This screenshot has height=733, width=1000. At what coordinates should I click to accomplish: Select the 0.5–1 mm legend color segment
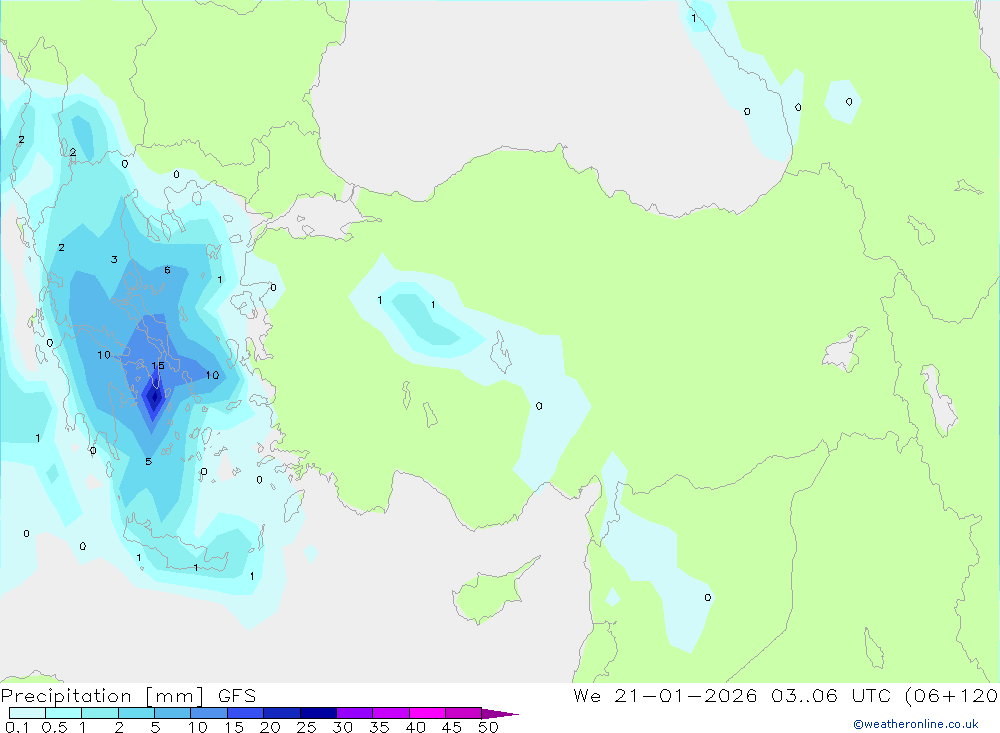[x=63, y=713]
